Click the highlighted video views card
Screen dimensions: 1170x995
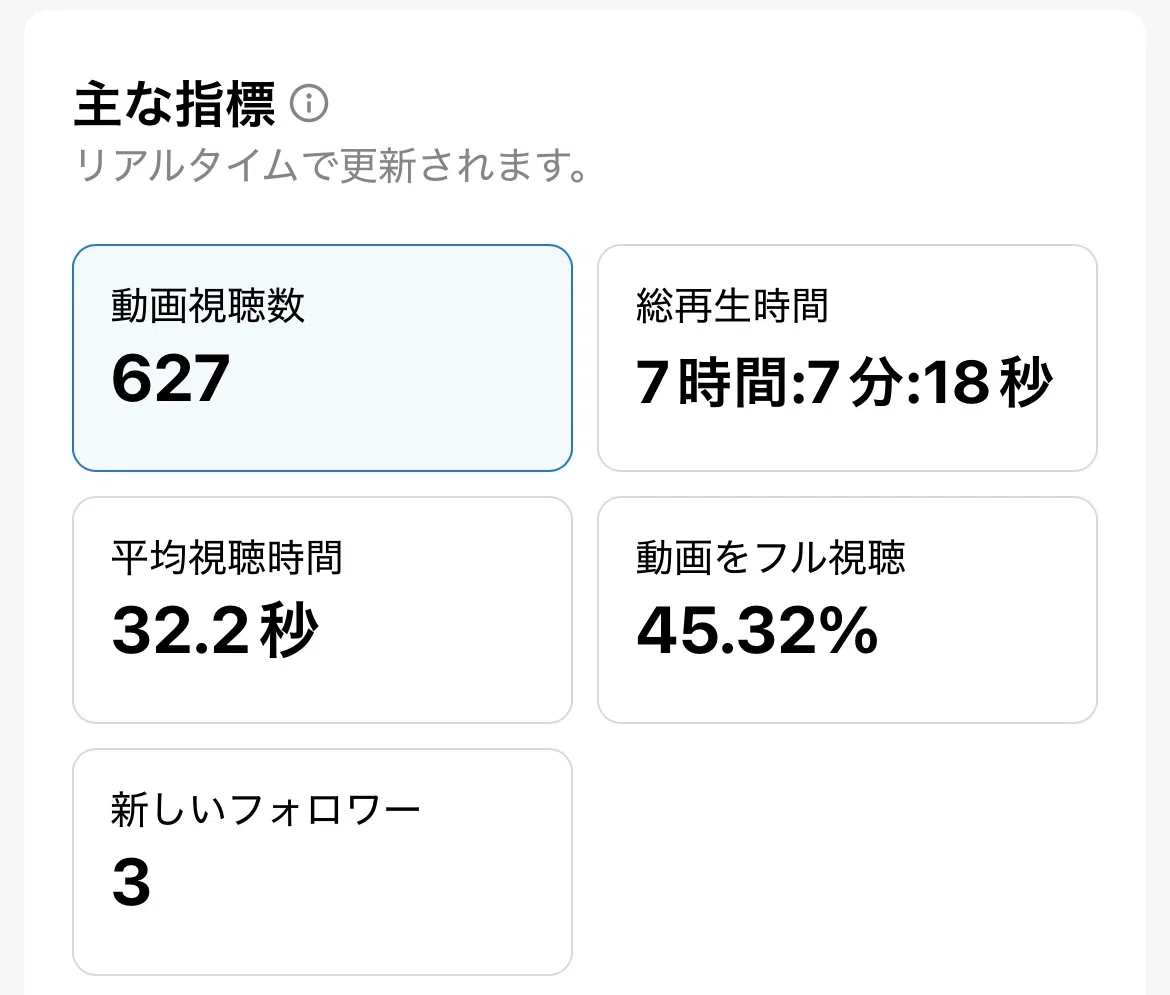pos(322,357)
